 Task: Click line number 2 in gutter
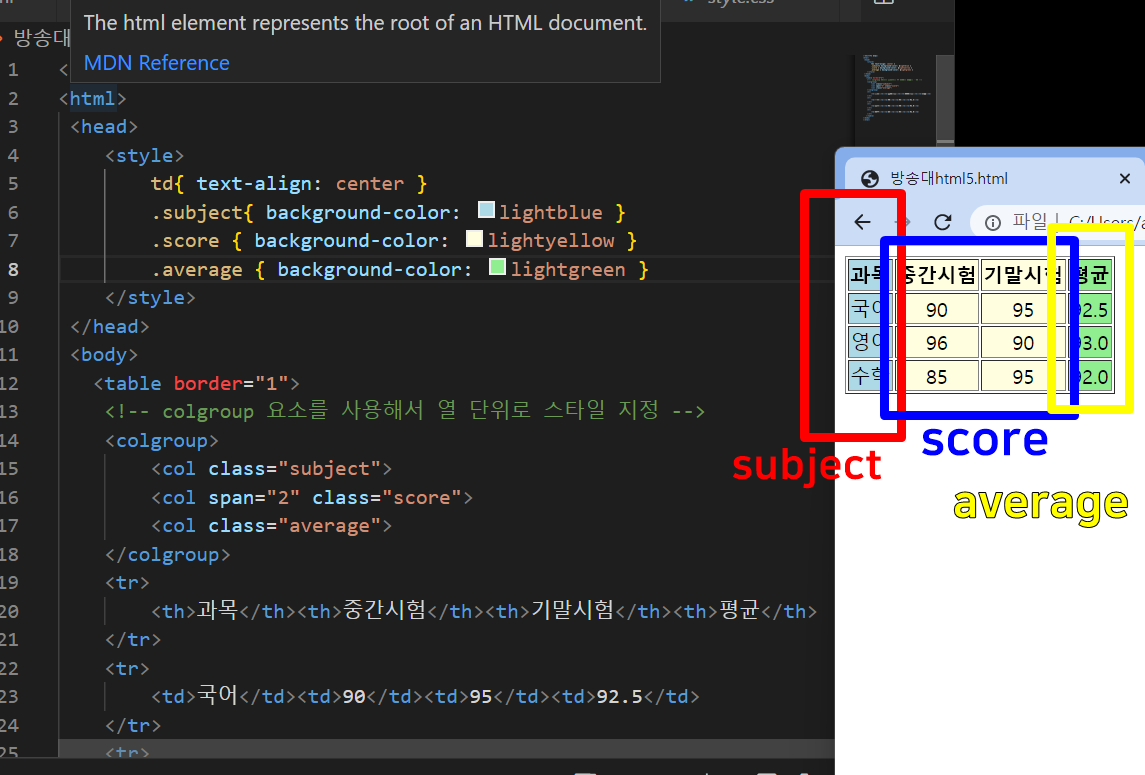[13, 99]
